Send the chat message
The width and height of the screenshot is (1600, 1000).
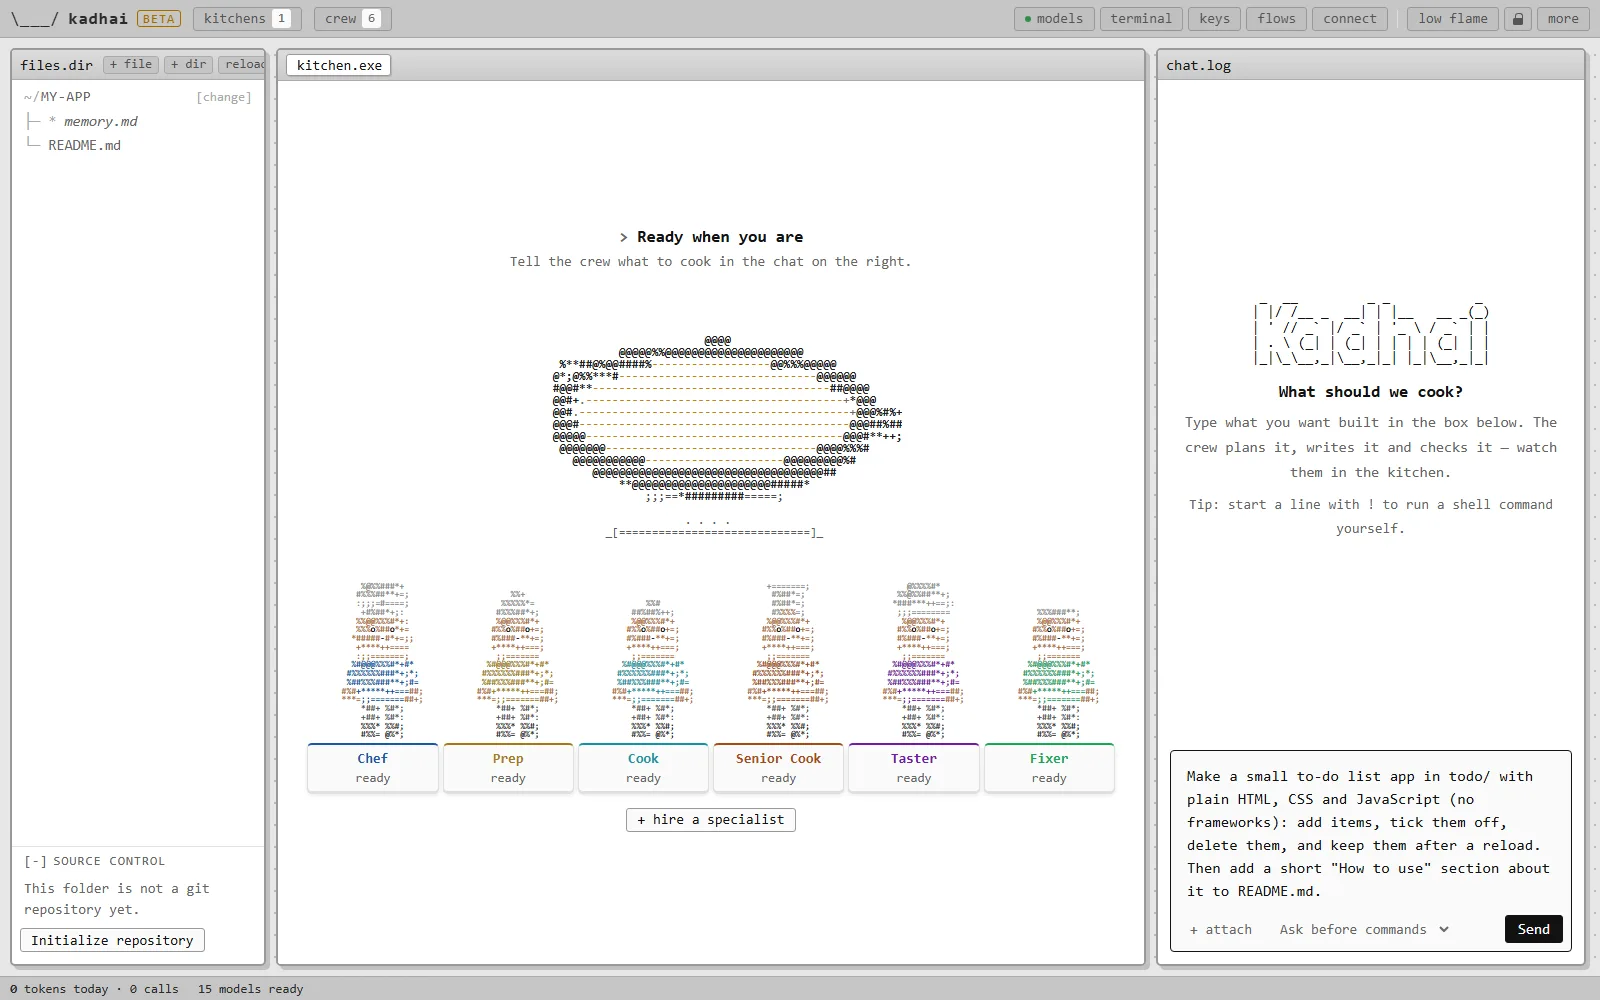point(1533,929)
